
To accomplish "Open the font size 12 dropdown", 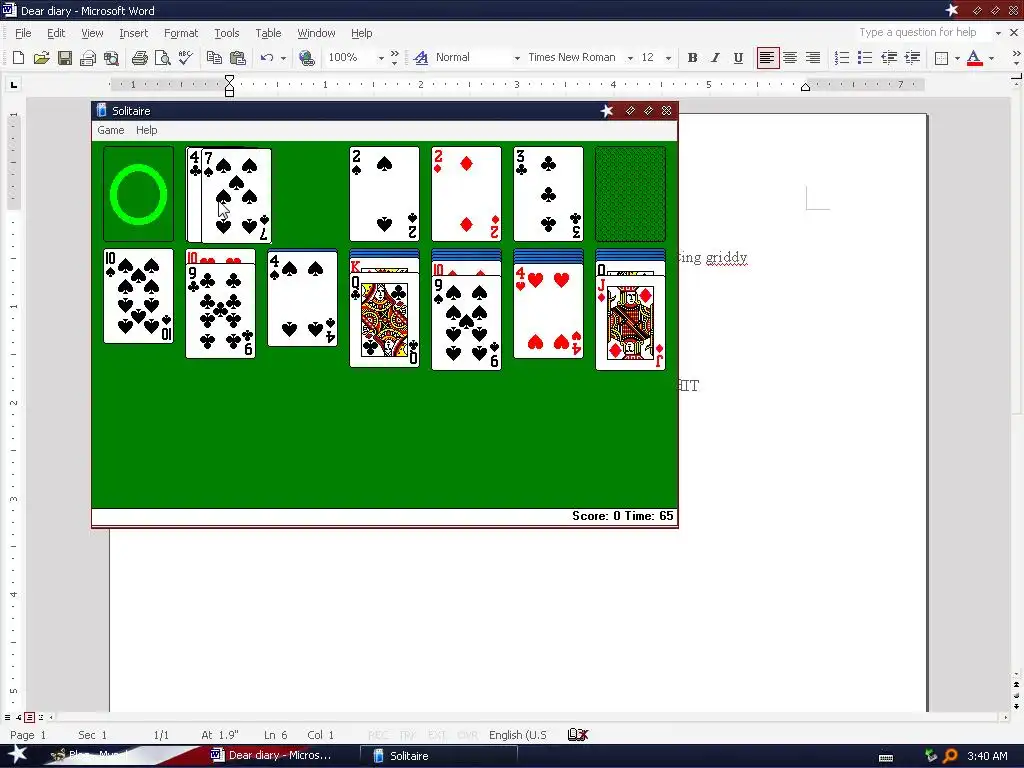I will [668, 58].
